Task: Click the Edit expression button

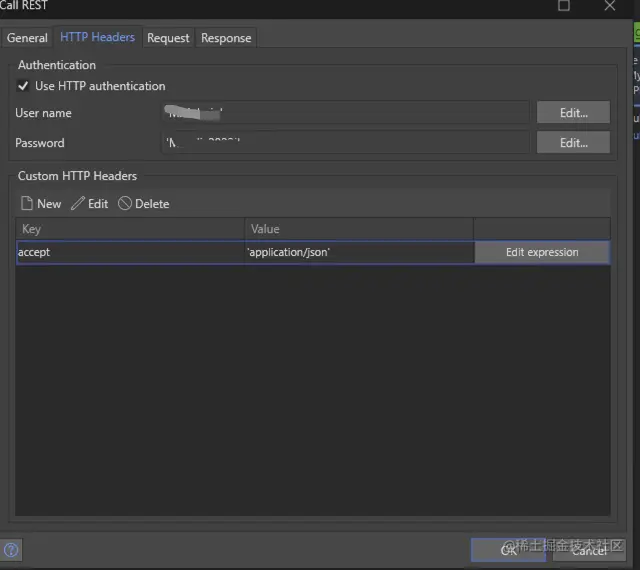Action: [x=542, y=252]
